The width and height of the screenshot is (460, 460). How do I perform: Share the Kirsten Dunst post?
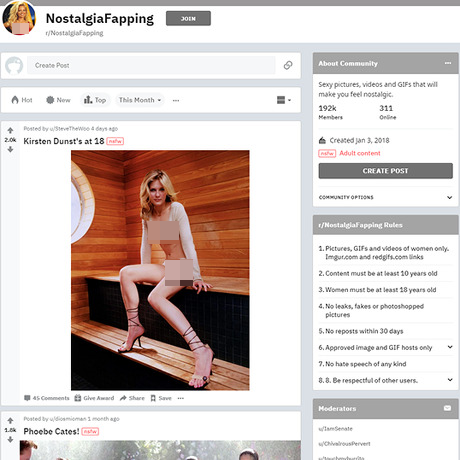point(132,398)
